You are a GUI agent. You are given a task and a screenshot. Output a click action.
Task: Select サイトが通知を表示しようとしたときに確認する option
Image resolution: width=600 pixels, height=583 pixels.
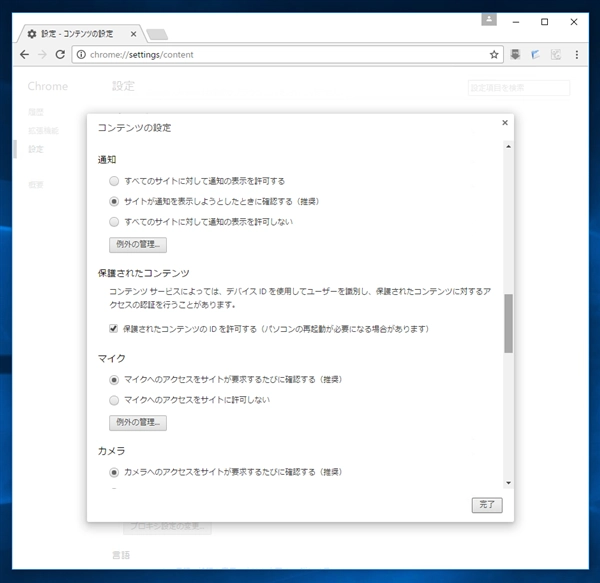click(114, 201)
